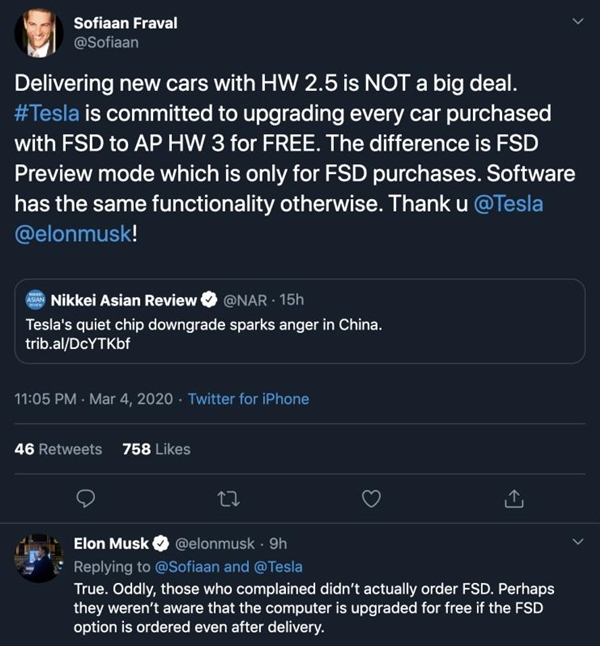
Task: Click Elon Musk's profile avatar
Action: [38, 557]
